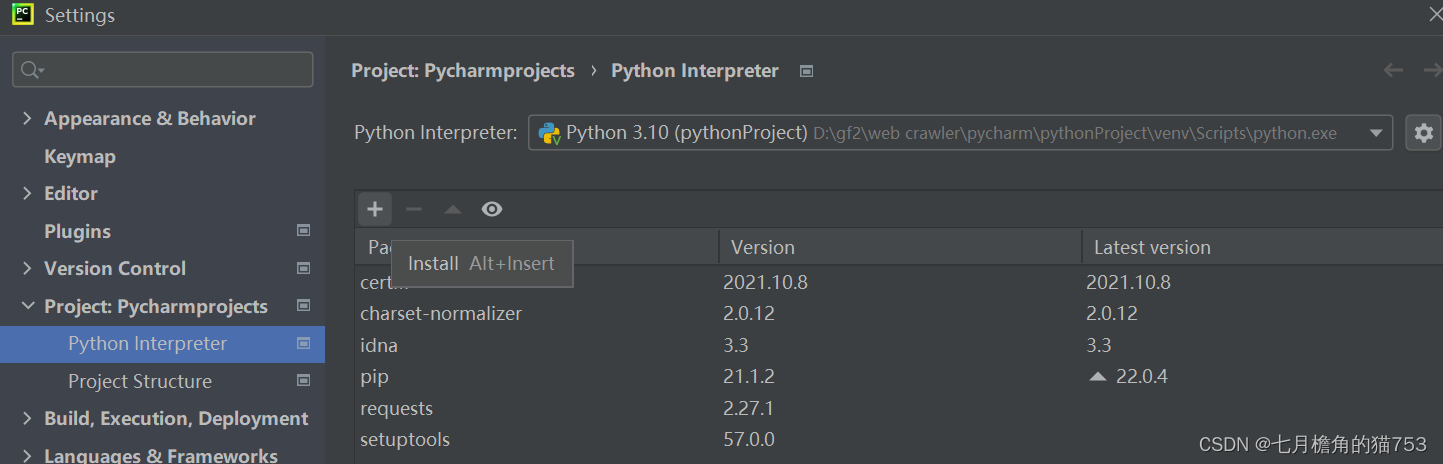Expand Appearance & Behavior section
Viewport: 1443px width, 464px height.
[27, 118]
